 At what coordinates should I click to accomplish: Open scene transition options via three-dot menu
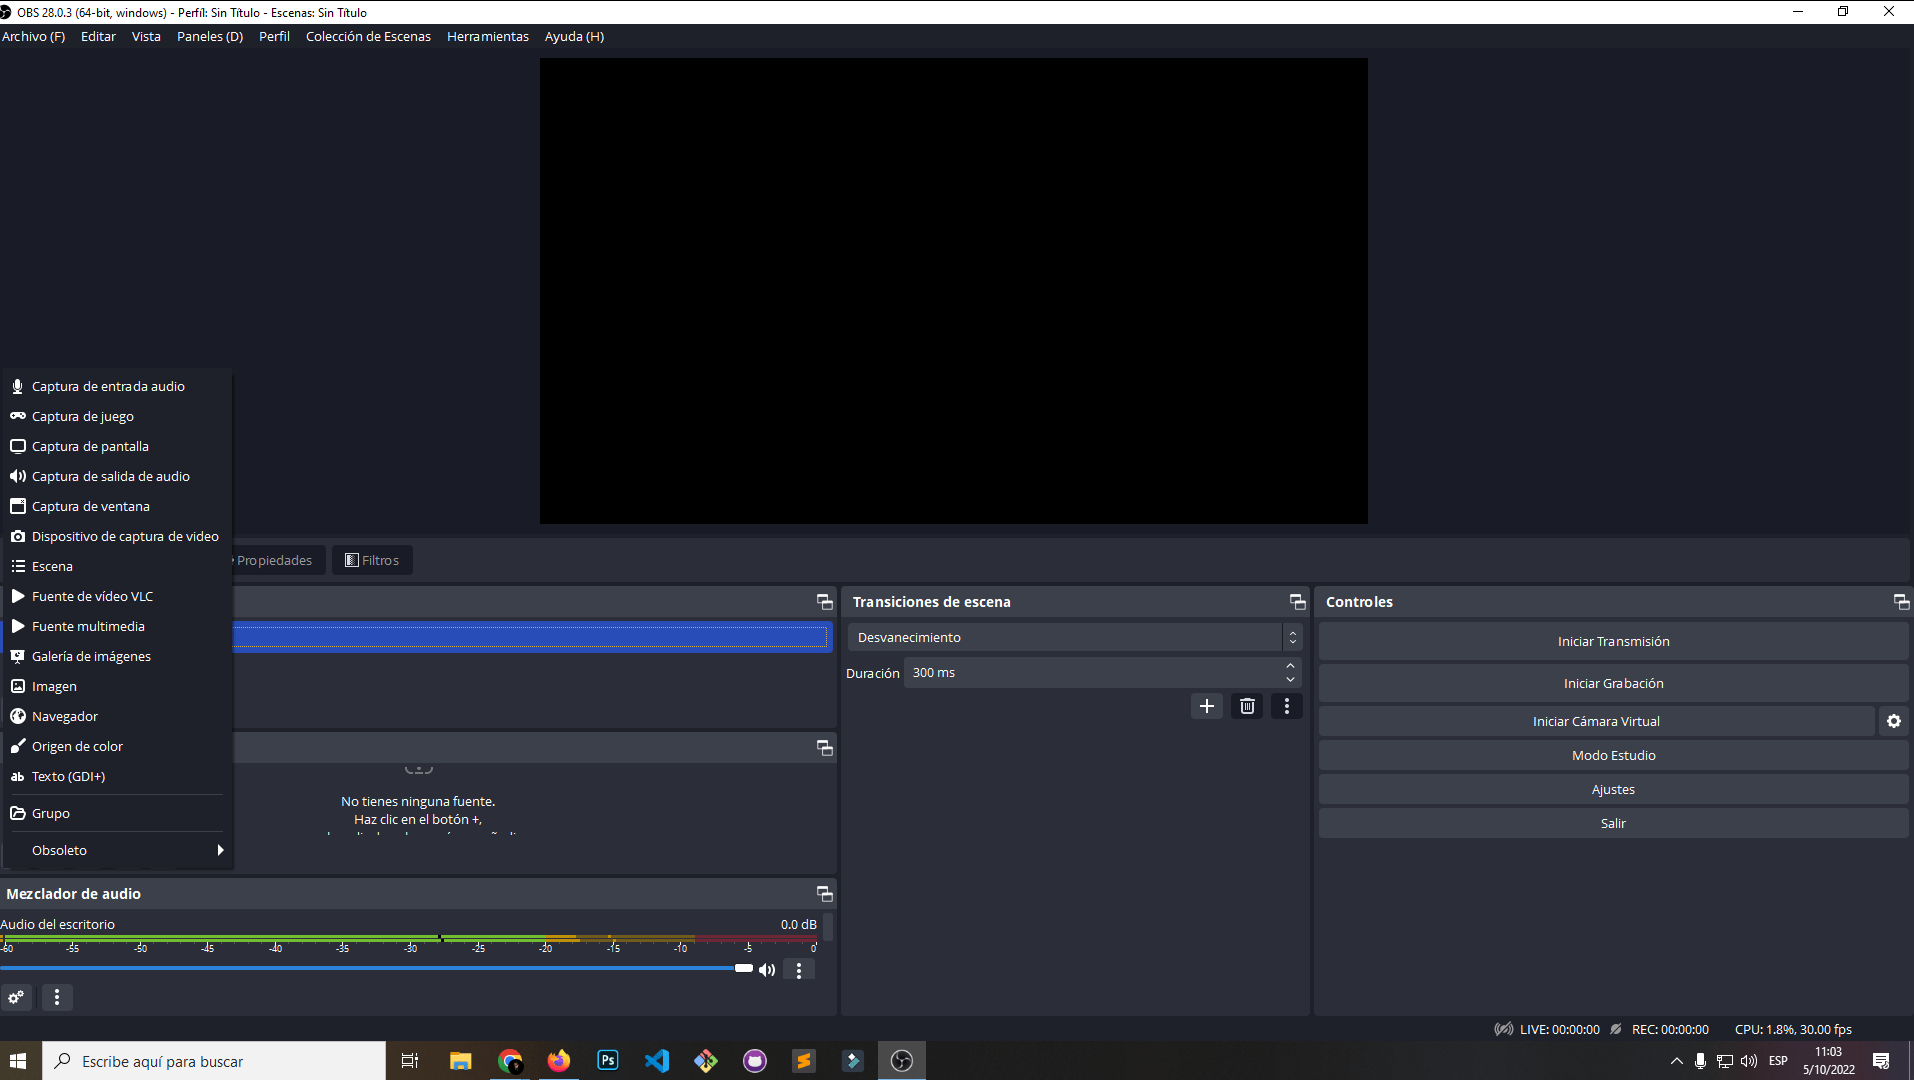1286,706
